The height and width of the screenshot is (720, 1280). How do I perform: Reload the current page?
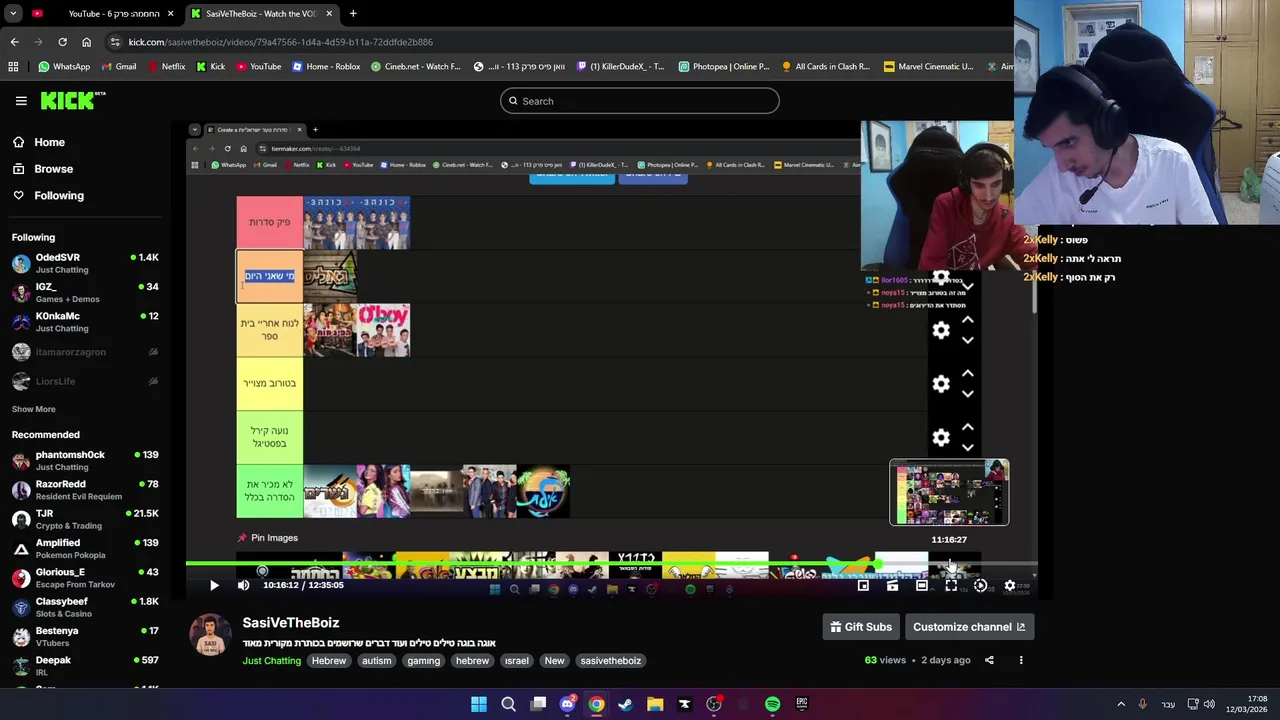pyautogui.click(x=62, y=42)
